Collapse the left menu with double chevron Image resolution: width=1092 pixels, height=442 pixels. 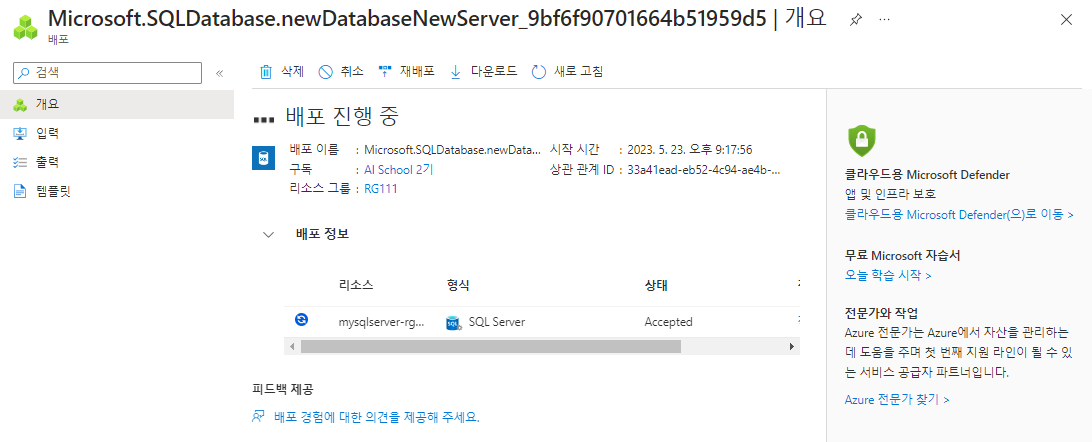pyautogui.click(x=219, y=73)
